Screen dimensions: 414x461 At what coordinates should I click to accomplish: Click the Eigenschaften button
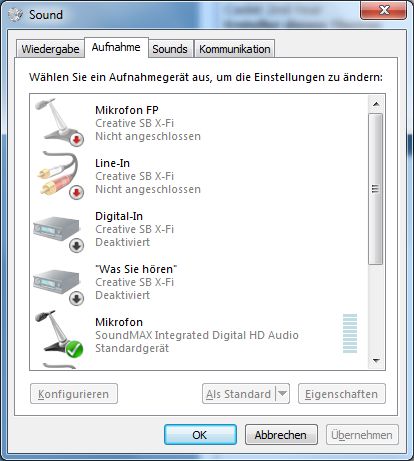coord(342,394)
